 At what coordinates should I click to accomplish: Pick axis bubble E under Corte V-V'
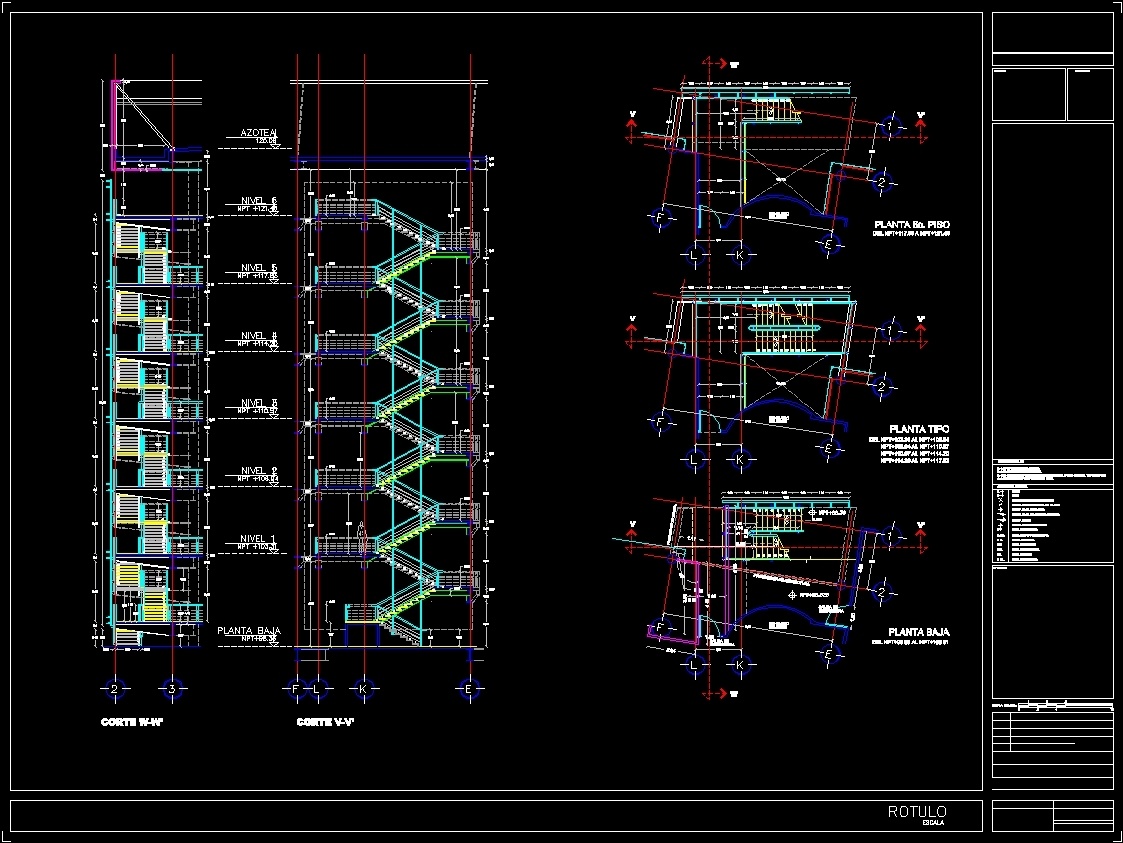[469, 689]
